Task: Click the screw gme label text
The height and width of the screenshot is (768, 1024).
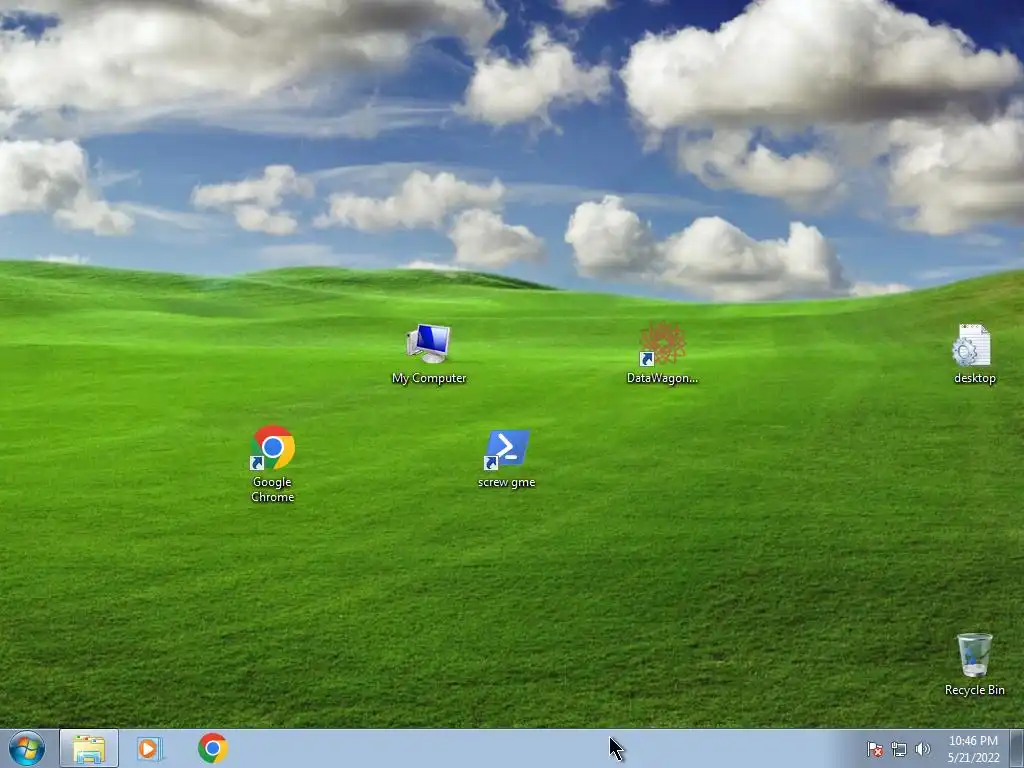Action: [x=507, y=483]
